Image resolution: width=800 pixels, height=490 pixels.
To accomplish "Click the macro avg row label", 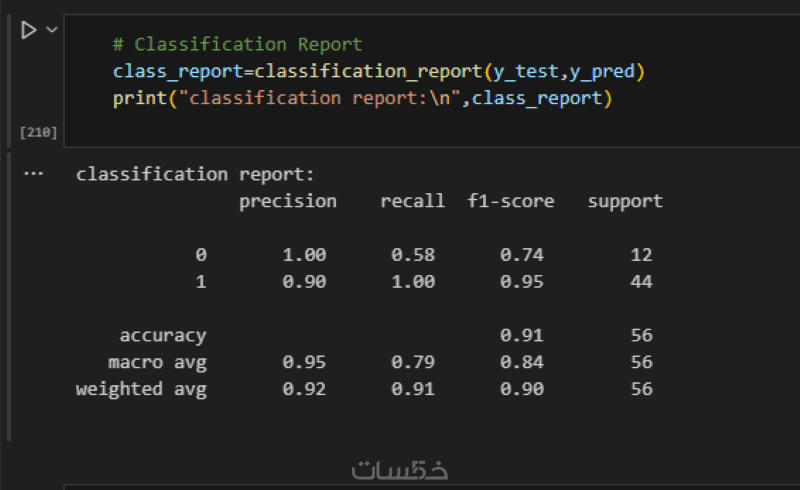I will pos(157,362).
